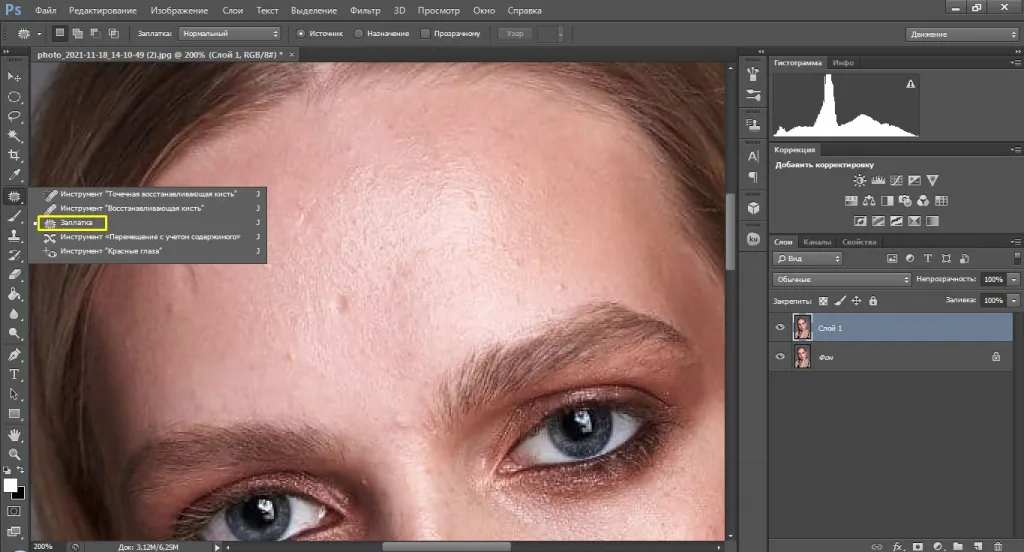Select the Pen tool
Image resolution: width=1024 pixels, height=552 pixels.
pyautogui.click(x=14, y=355)
